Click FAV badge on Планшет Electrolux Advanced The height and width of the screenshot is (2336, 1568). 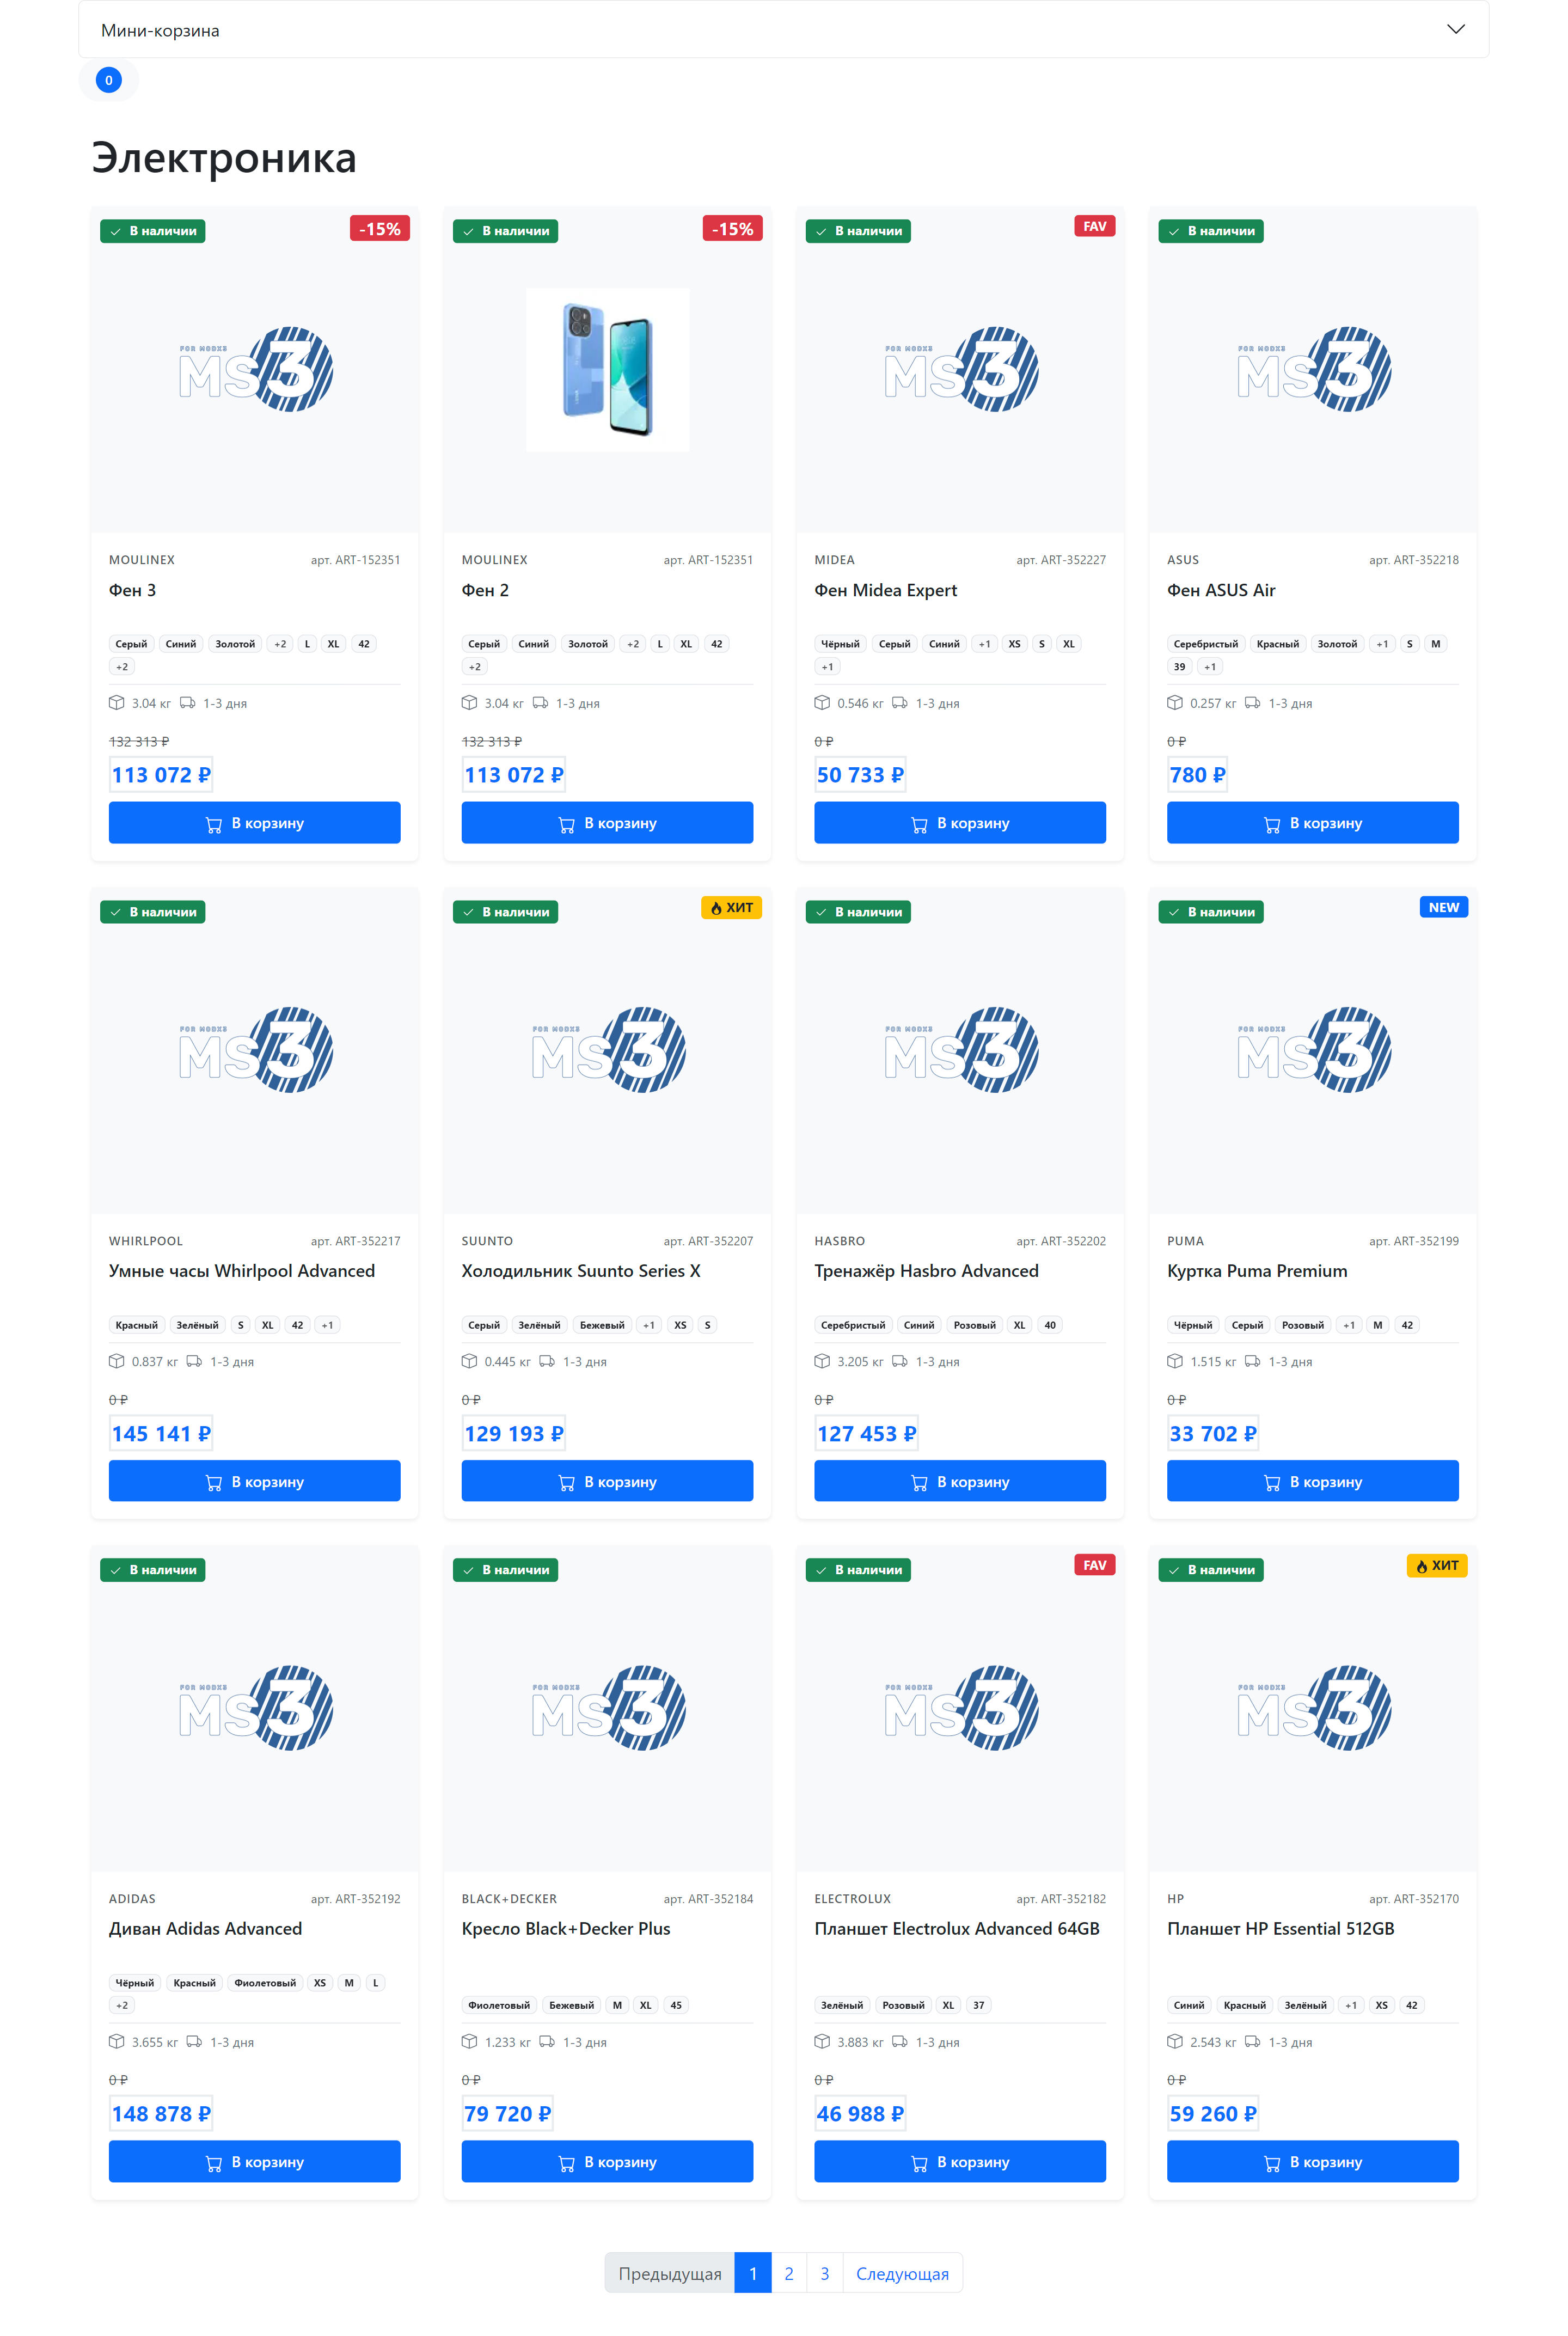click(x=1094, y=1565)
